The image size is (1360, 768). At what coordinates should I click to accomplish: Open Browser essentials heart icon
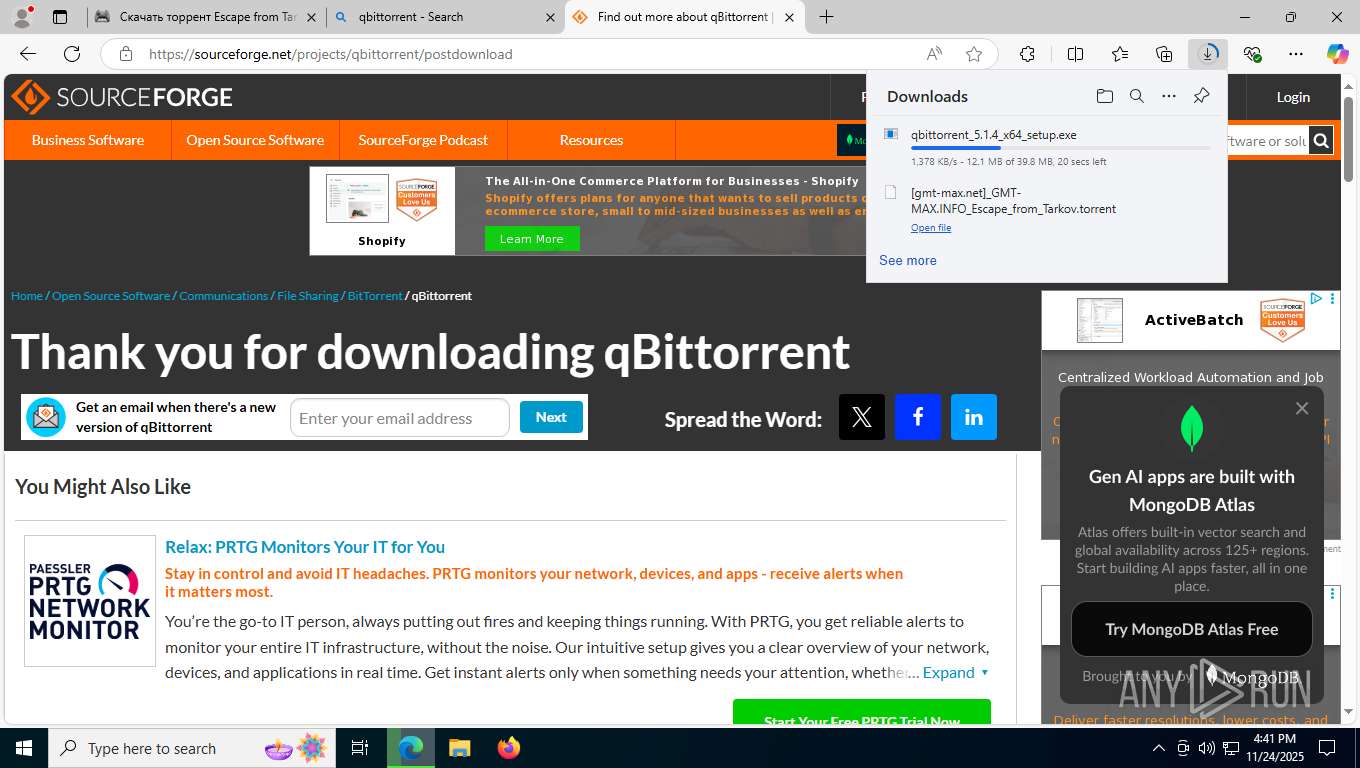(x=1252, y=54)
